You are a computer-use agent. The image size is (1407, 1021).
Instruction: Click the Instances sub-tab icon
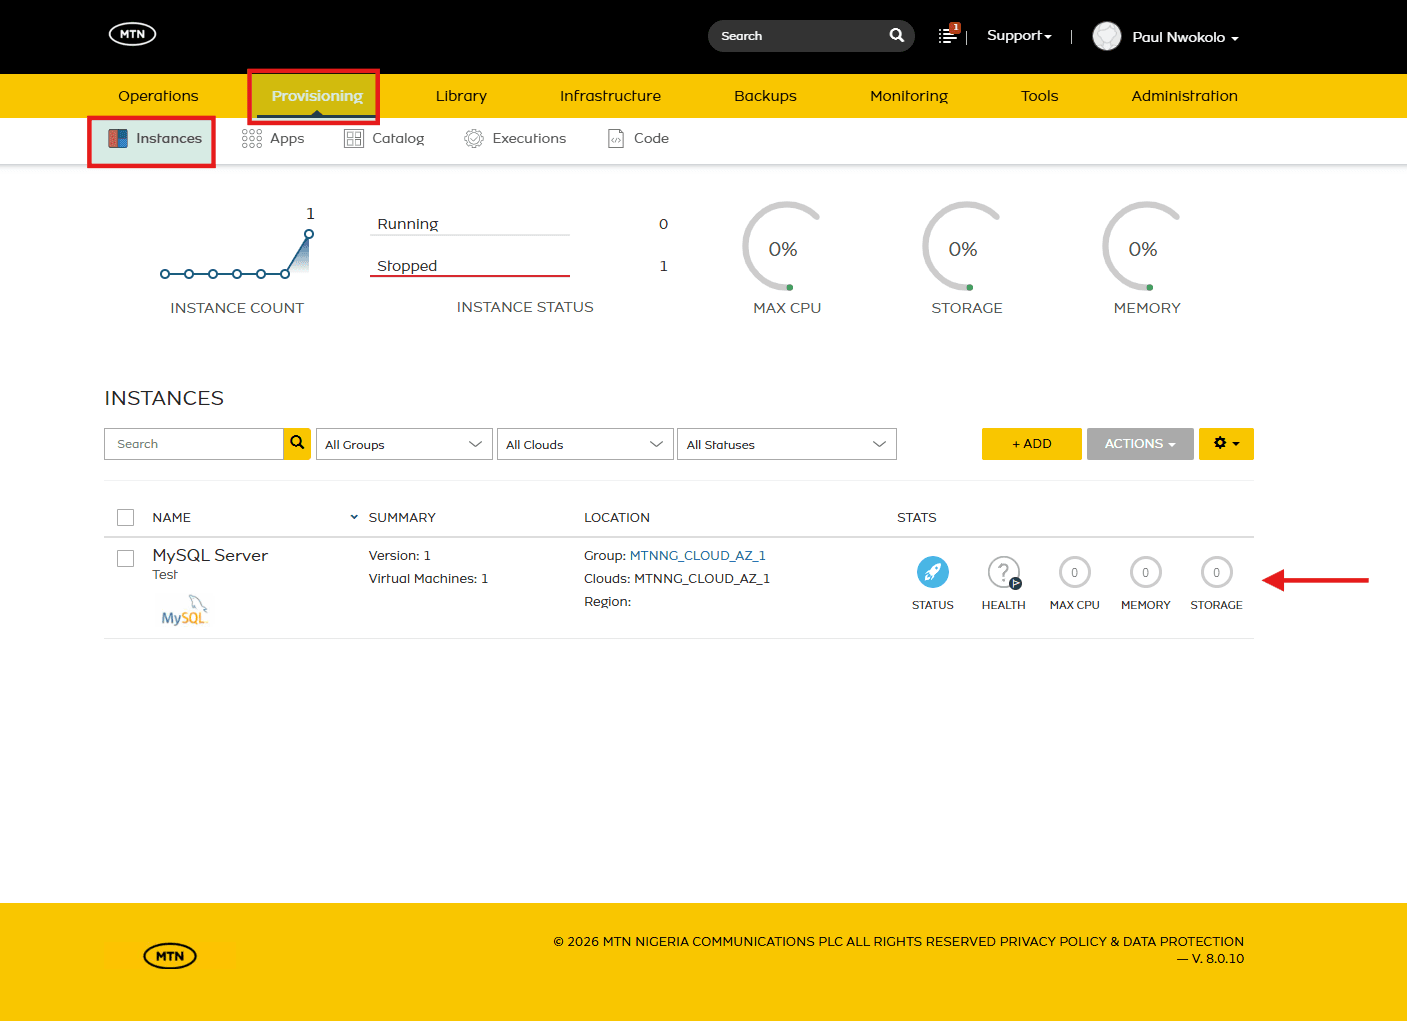[118, 139]
